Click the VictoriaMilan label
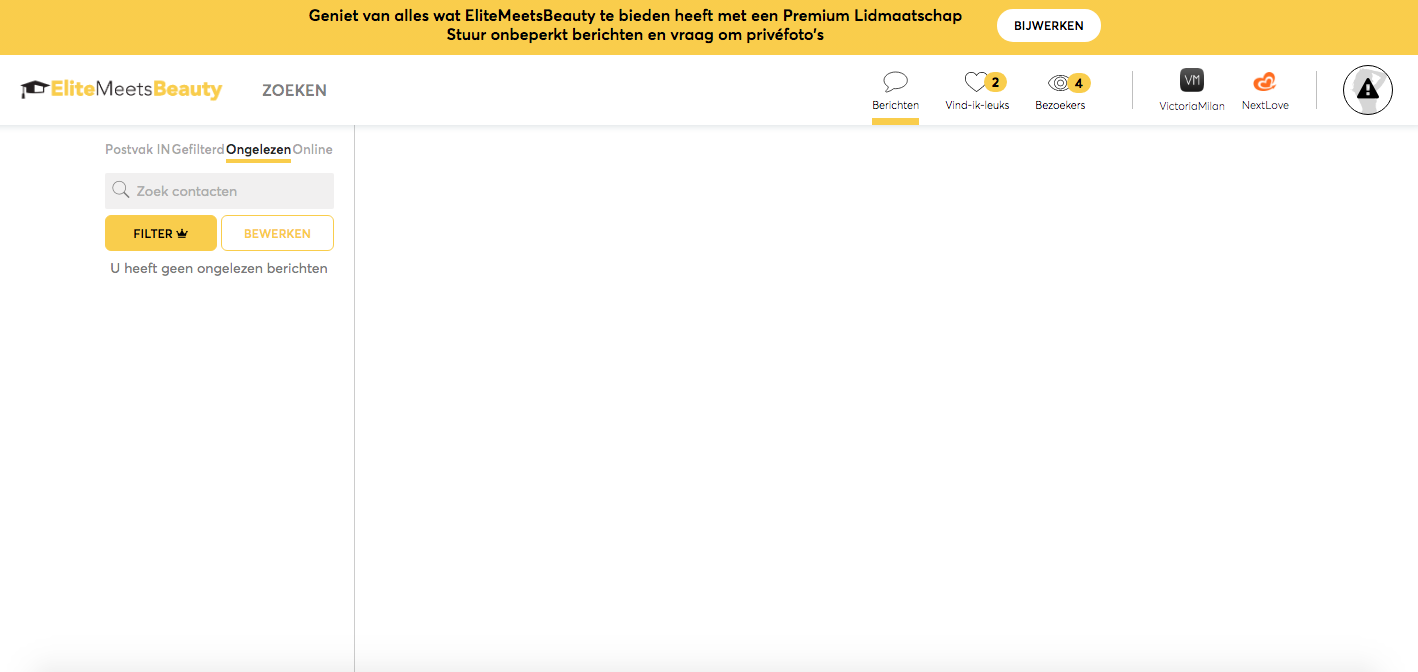The width and height of the screenshot is (1418, 672). [1192, 106]
